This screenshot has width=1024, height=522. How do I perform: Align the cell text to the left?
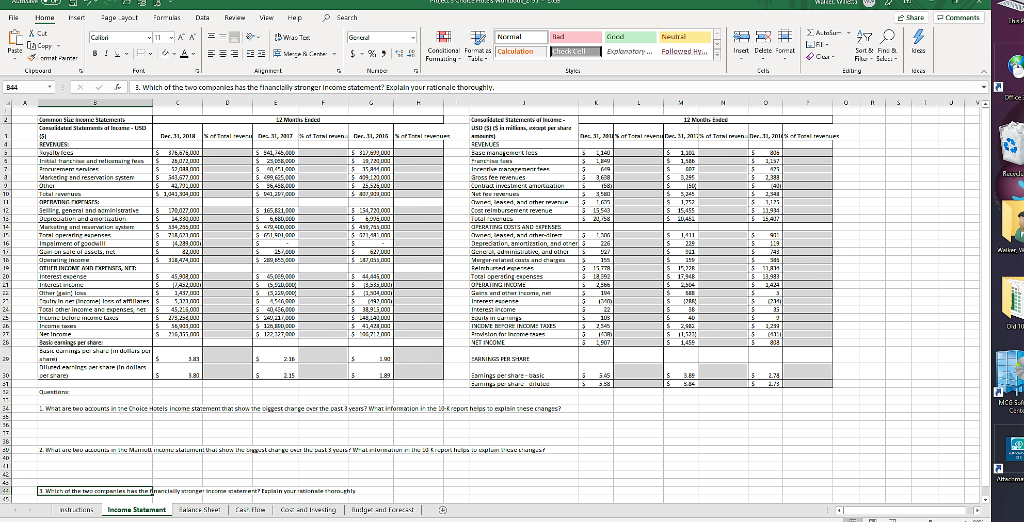click(214, 54)
